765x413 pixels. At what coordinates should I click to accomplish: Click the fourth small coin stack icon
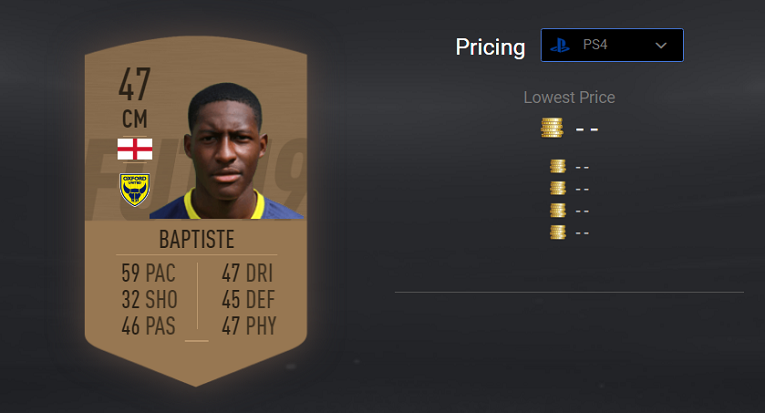[558, 232]
